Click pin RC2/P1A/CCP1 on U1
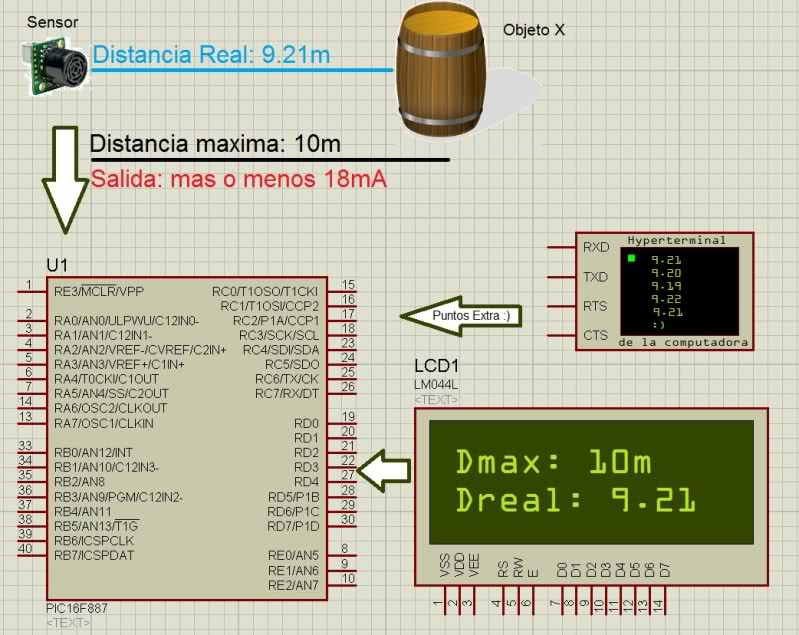 coord(276,321)
